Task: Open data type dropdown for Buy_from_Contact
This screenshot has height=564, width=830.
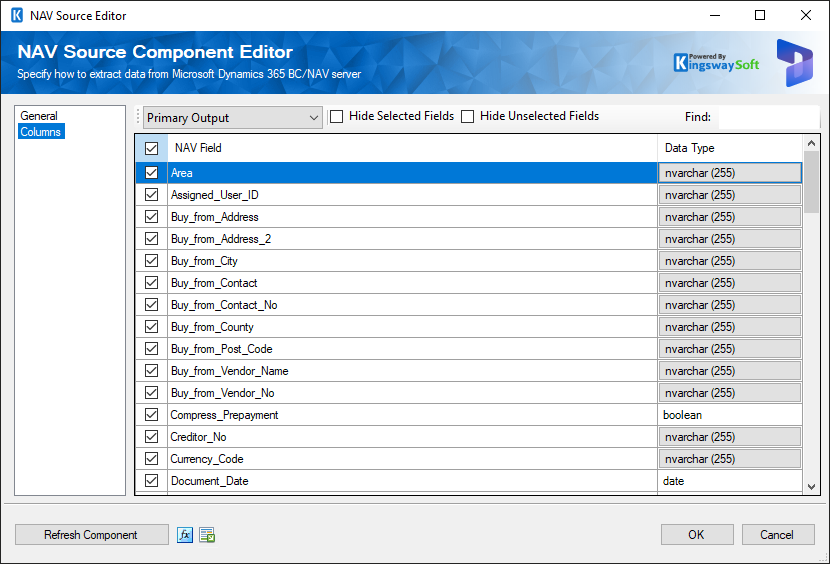Action: pyautogui.click(x=729, y=283)
